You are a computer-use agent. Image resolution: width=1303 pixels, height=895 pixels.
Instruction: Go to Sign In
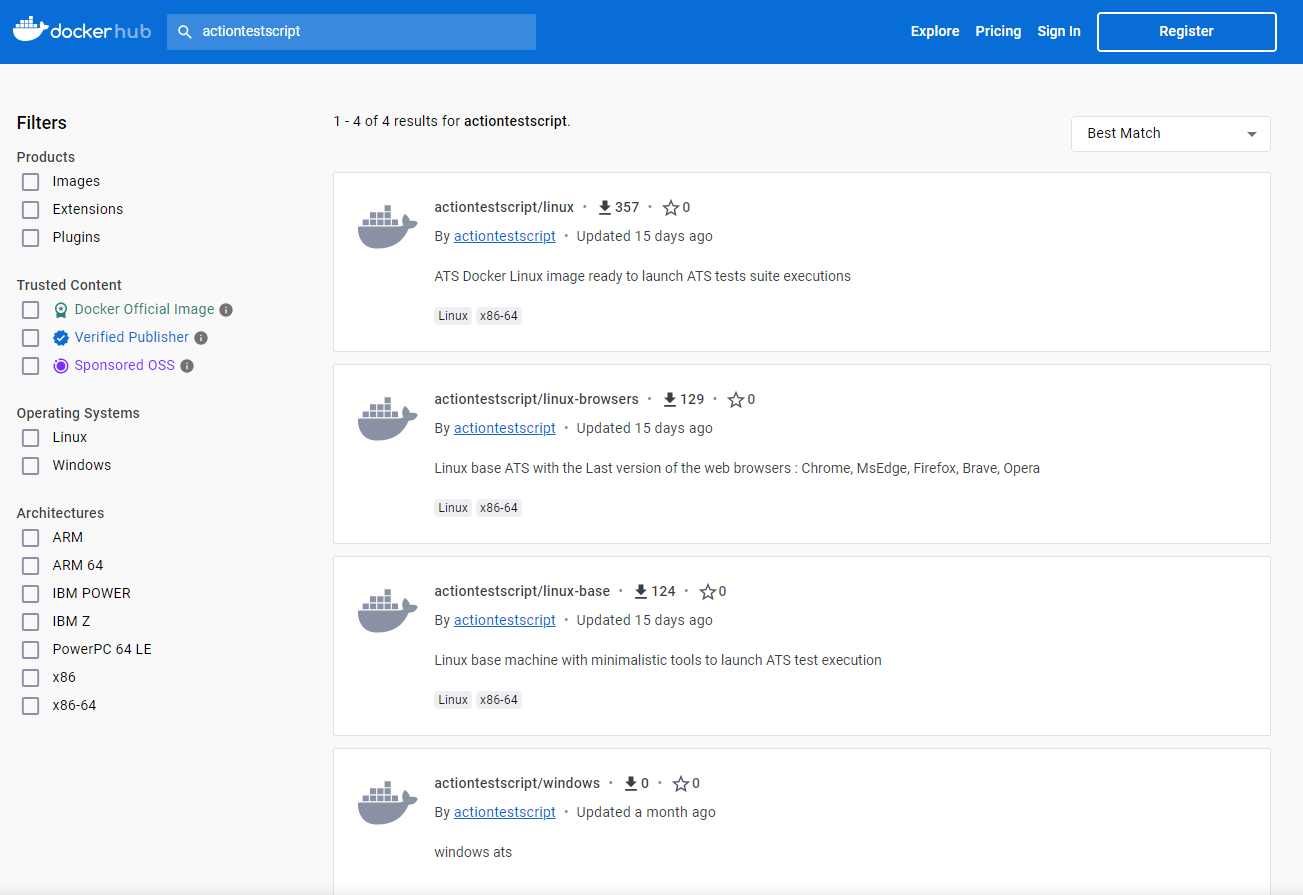coord(1059,31)
